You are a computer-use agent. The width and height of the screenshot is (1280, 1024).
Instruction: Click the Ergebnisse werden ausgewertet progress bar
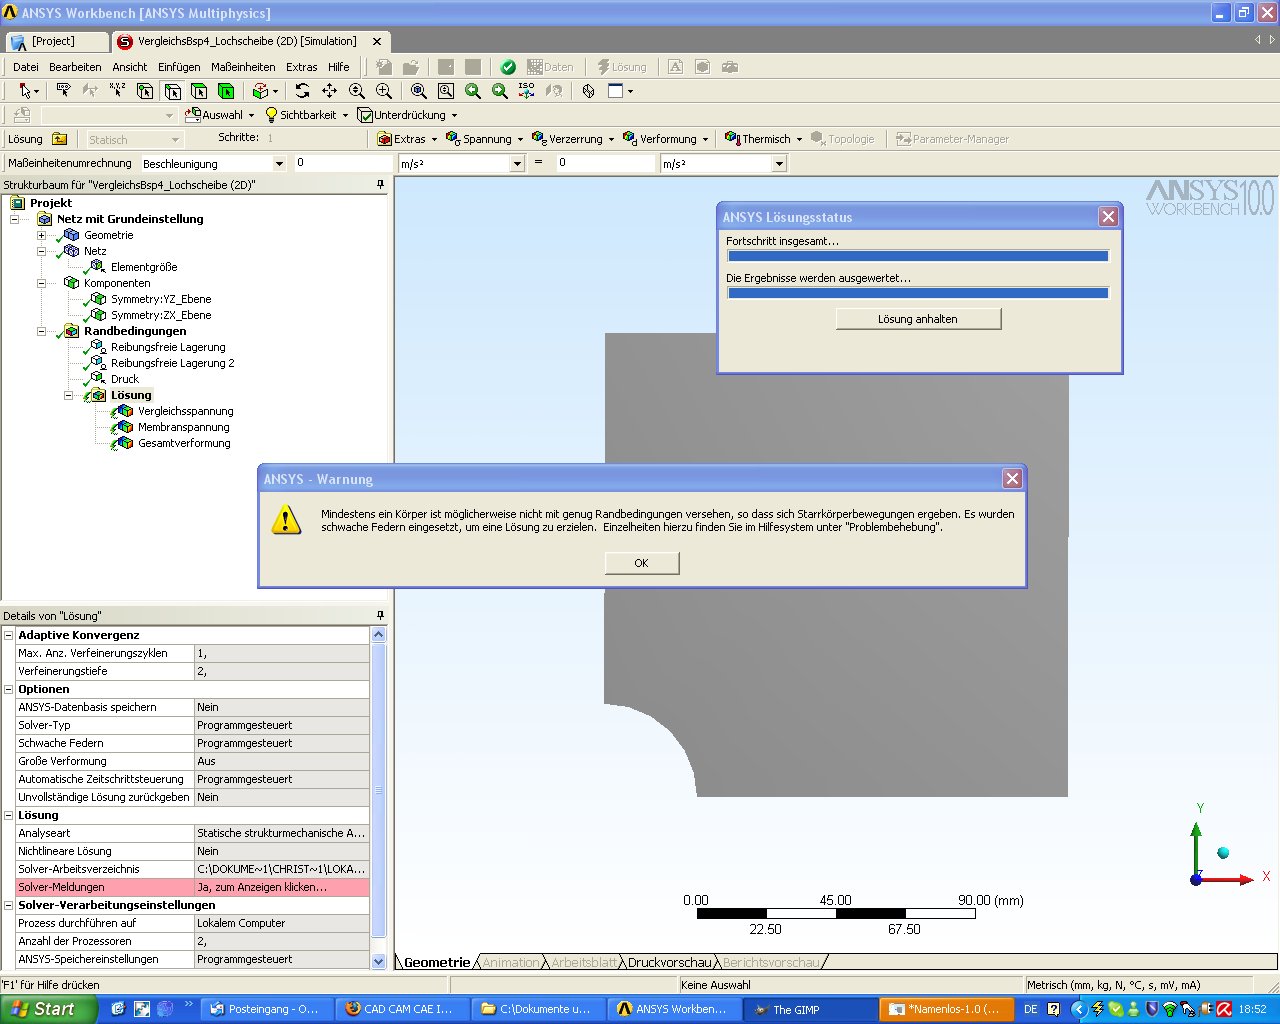click(918, 293)
